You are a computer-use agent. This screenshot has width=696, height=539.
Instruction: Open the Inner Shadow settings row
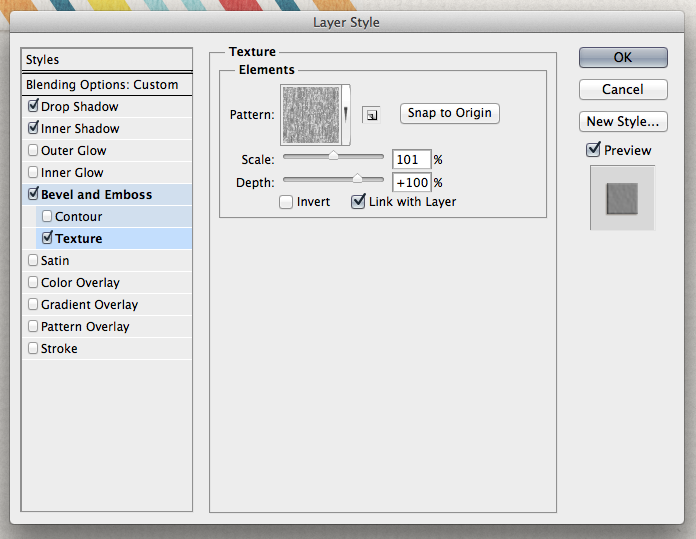107,129
